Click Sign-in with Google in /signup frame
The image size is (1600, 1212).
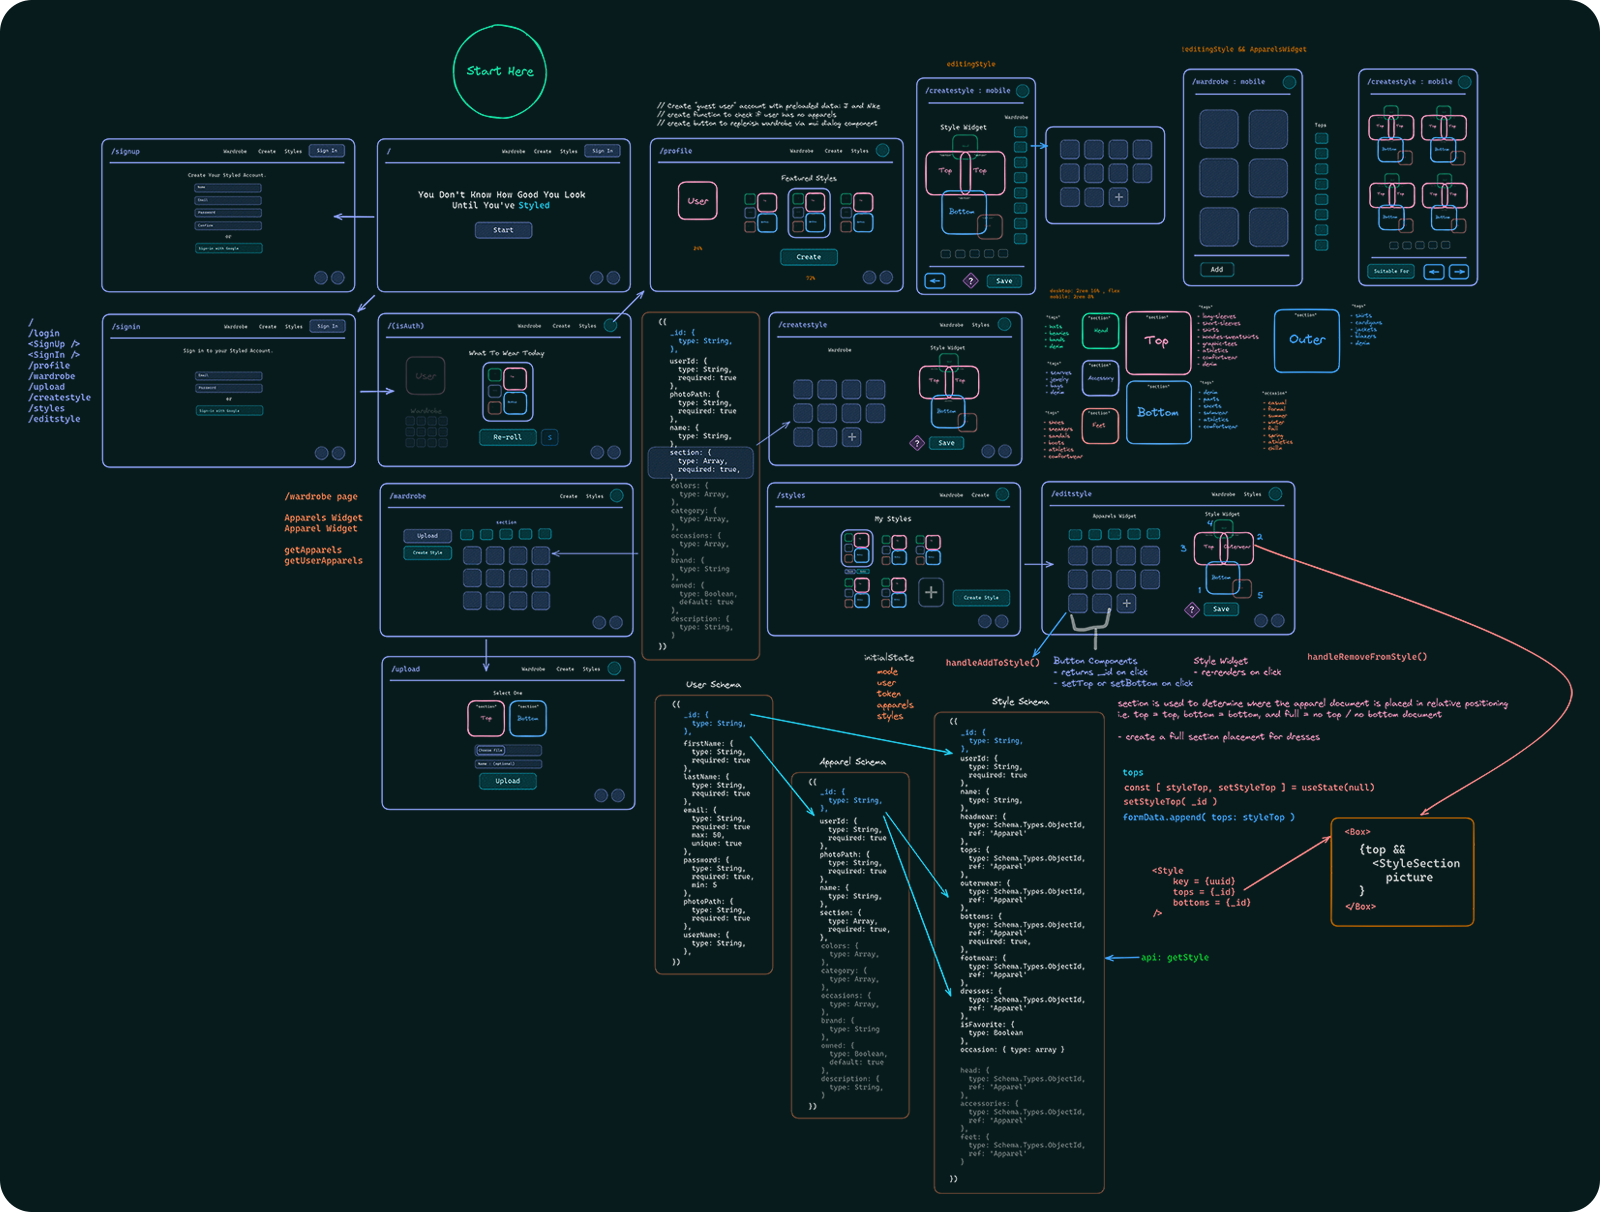tap(228, 248)
